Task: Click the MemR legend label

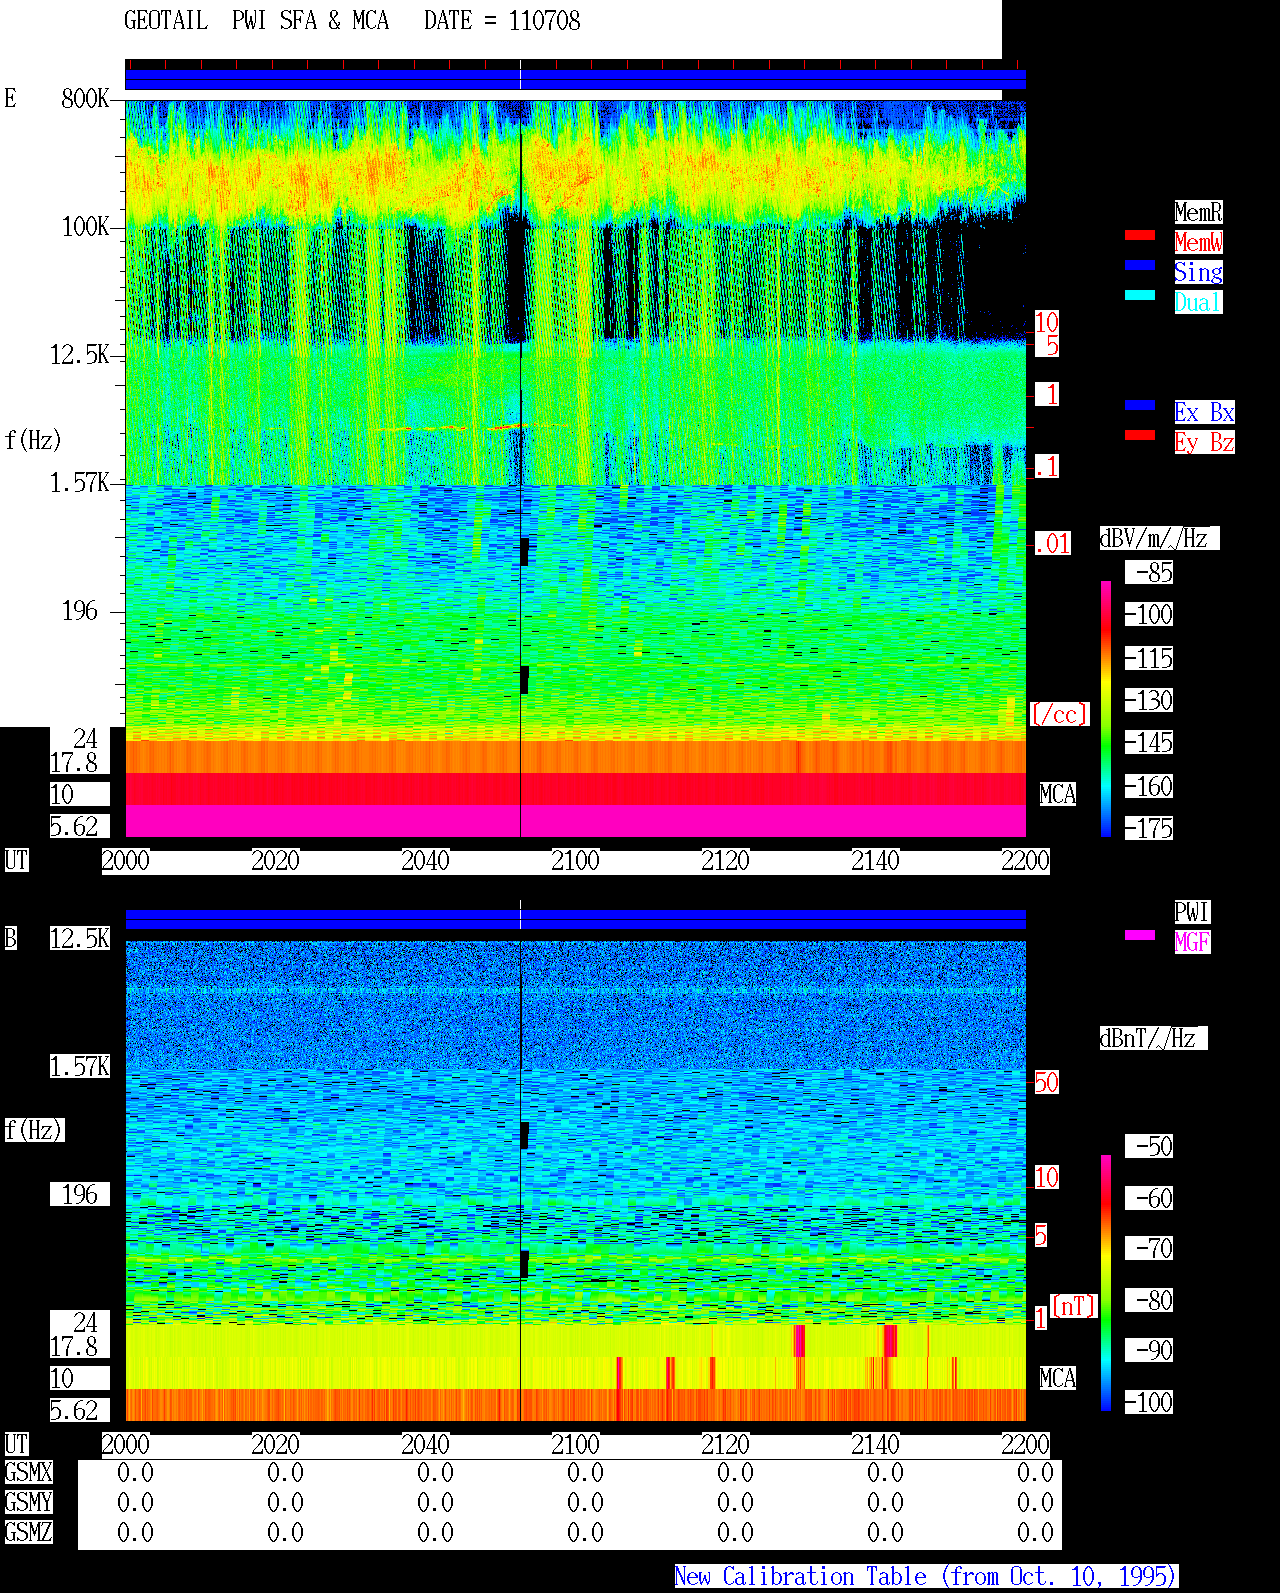Action: click(1198, 212)
